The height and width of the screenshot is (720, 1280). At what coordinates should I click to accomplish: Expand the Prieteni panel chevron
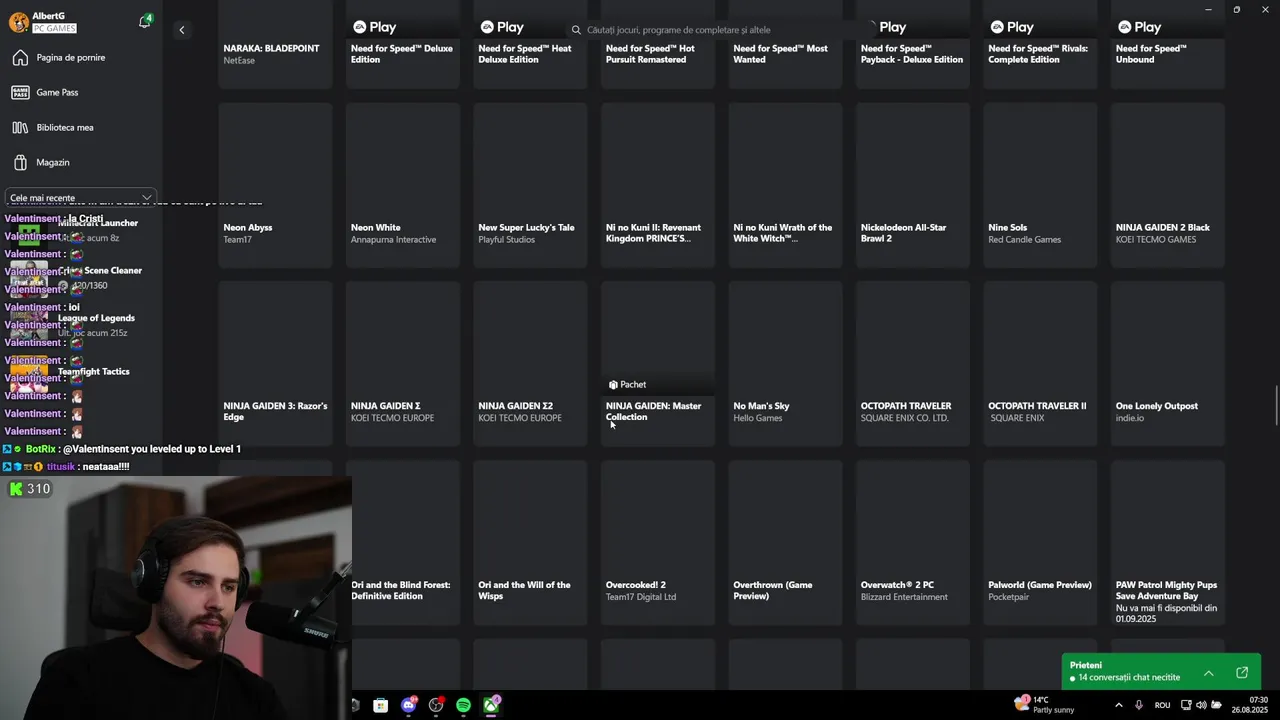[1208, 673]
